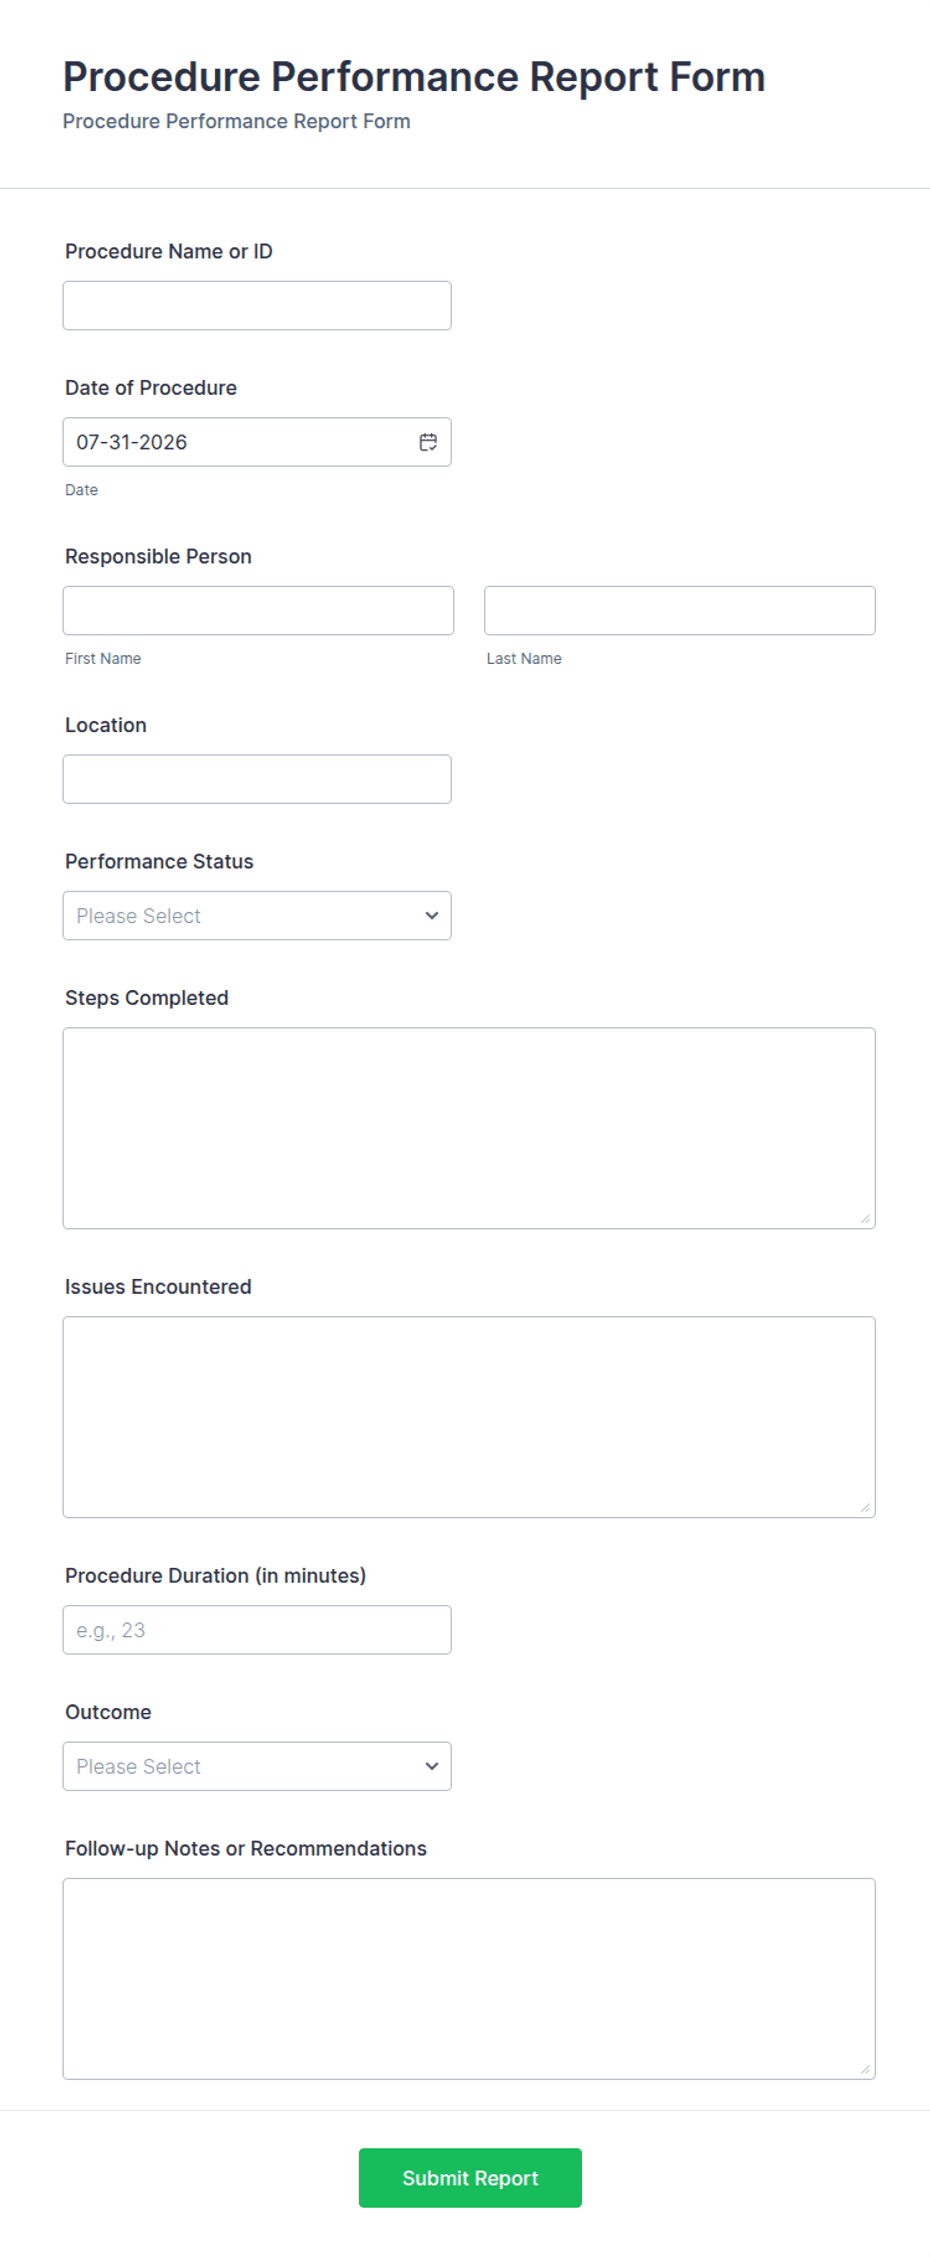The image size is (930, 2257).
Task: Click the Location text field
Action: pyautogui.click(x=257, y=779)
